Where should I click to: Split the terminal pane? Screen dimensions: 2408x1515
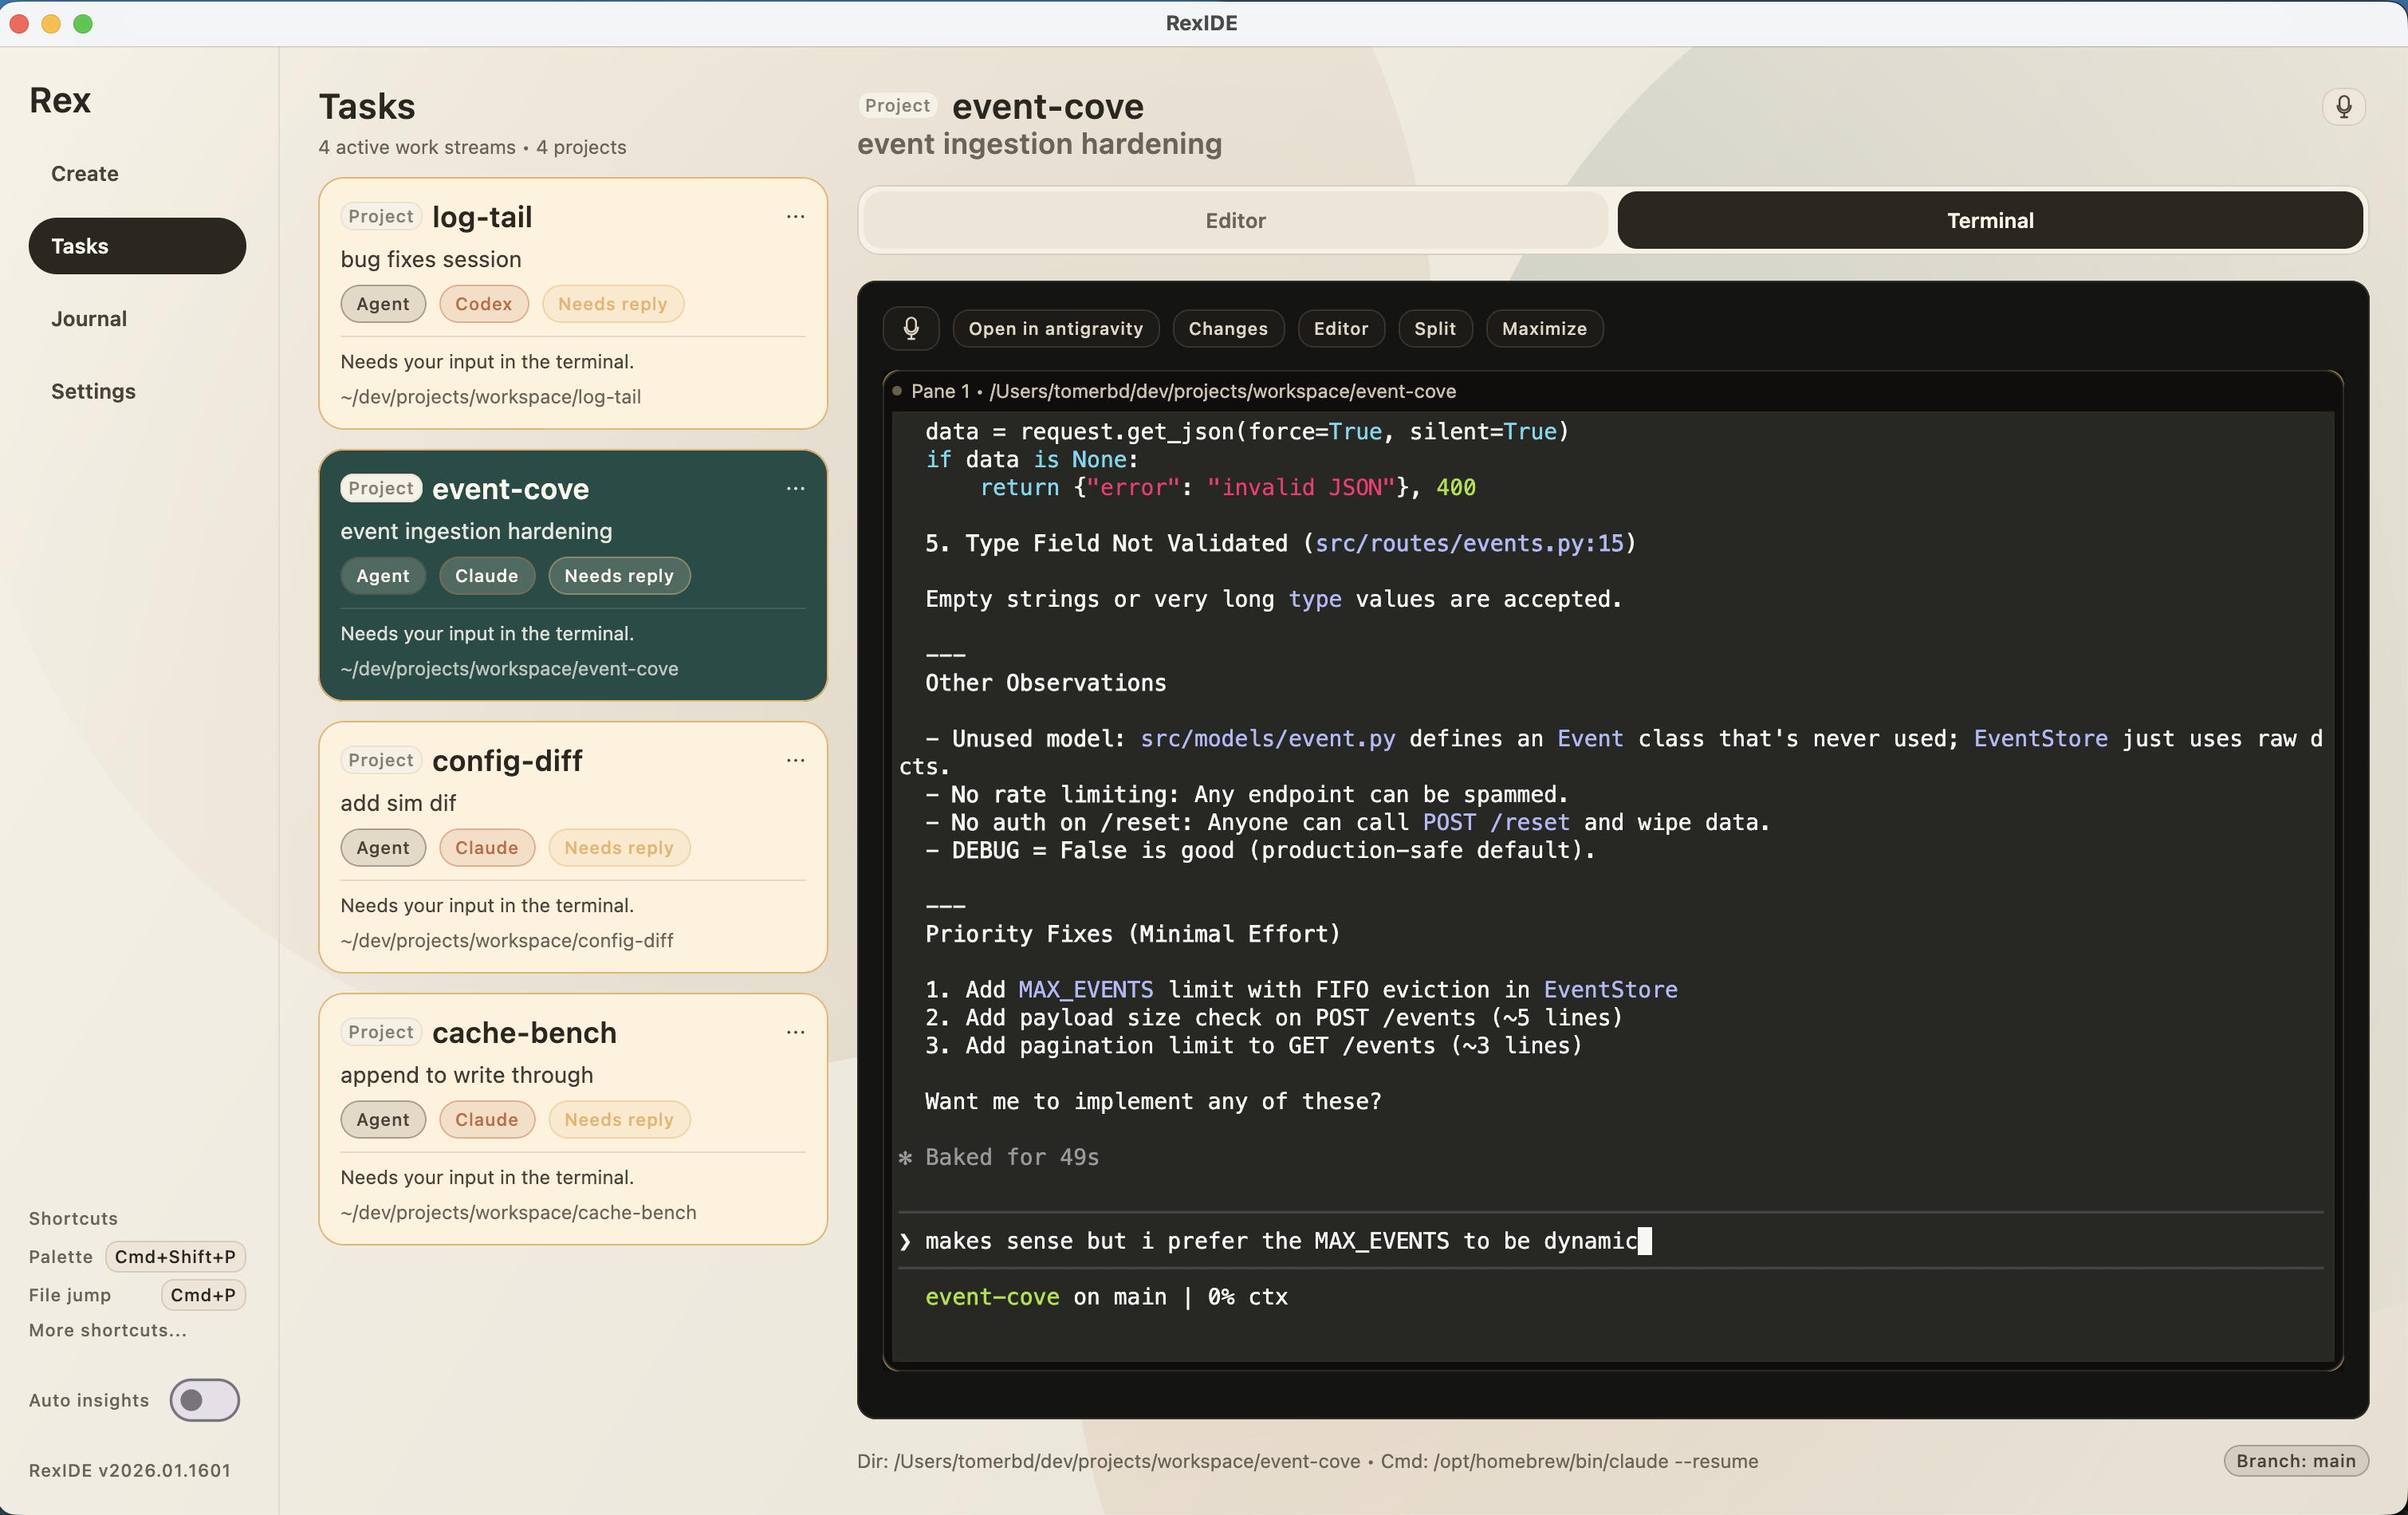[1435, 328]
